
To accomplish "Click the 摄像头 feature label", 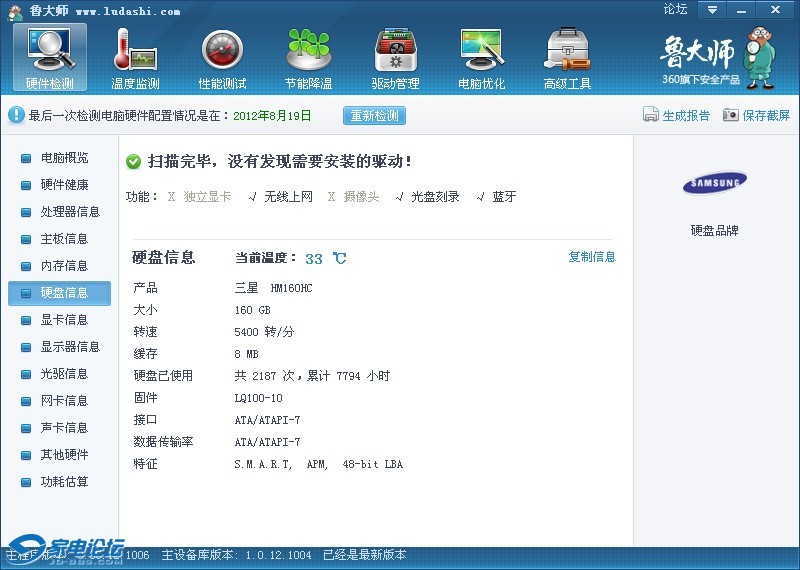I will [x=361, y=196].
